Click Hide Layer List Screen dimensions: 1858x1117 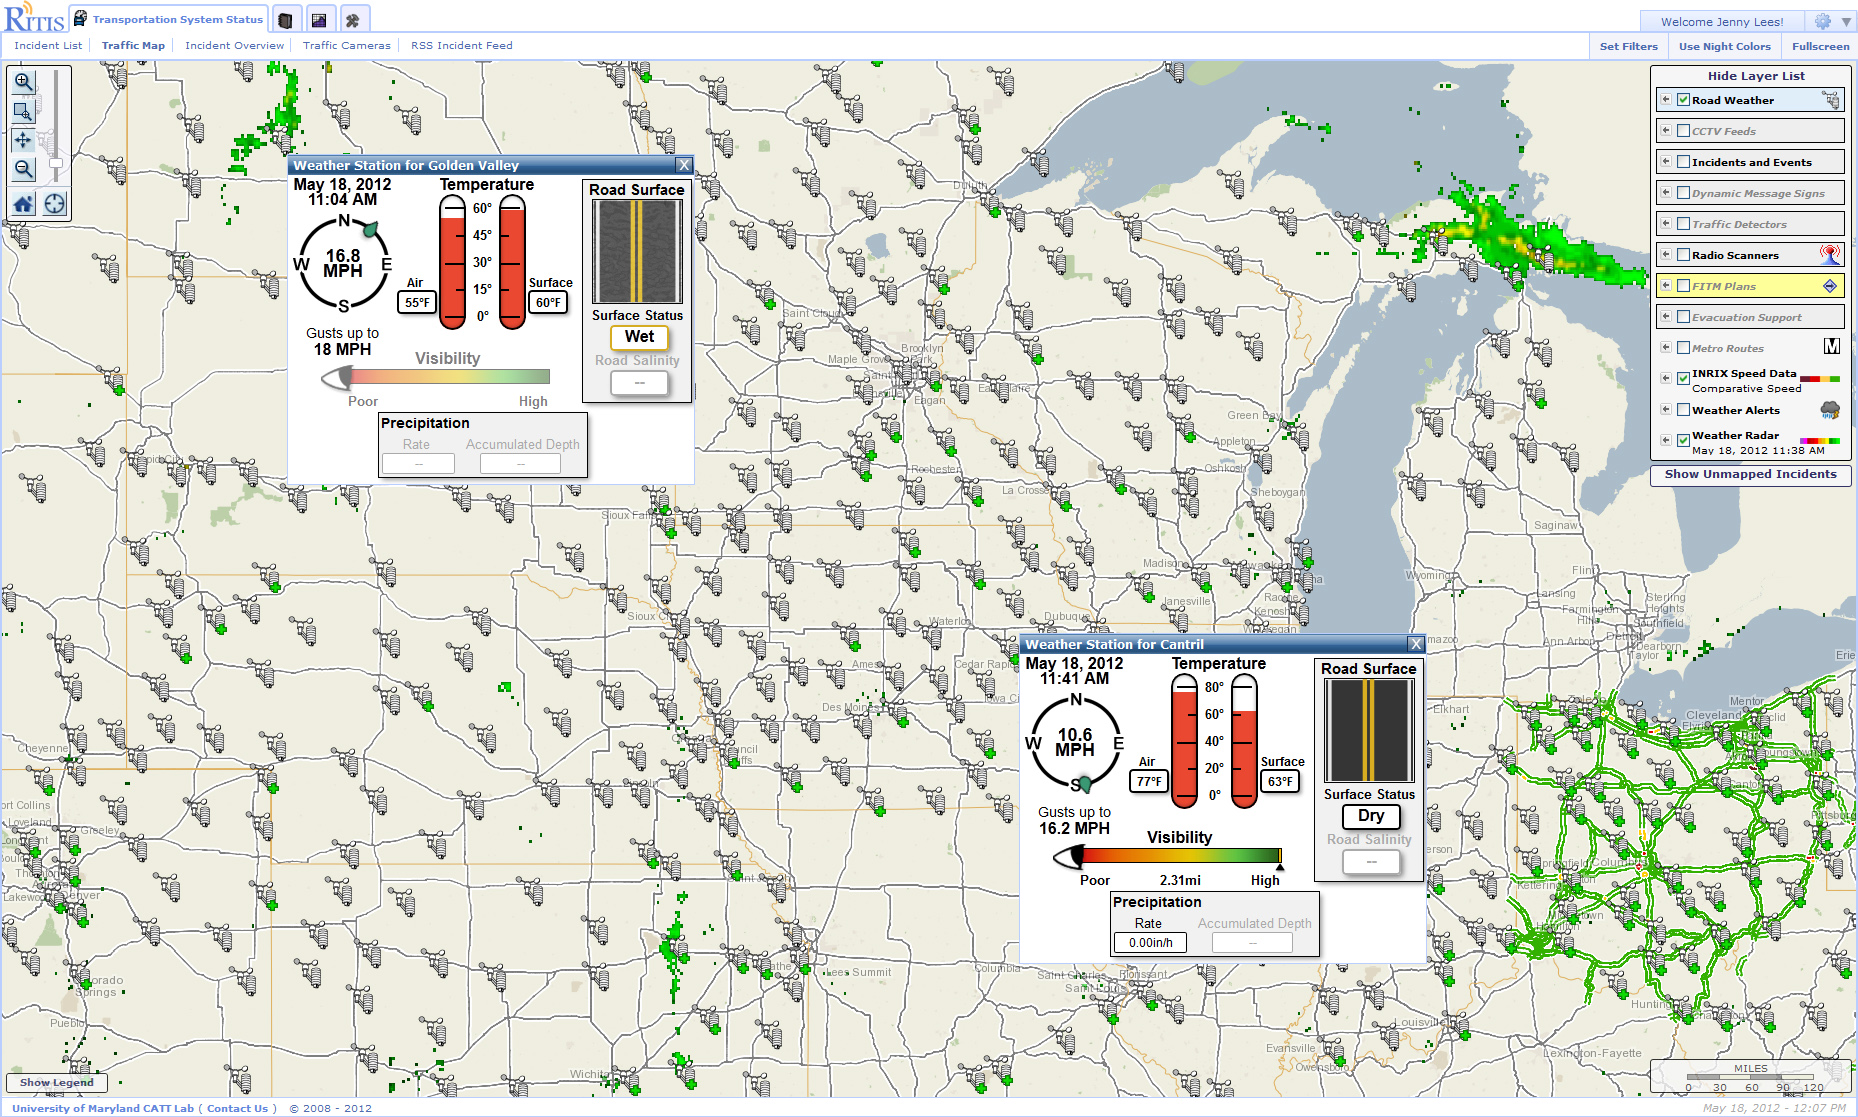(1756, 76)
